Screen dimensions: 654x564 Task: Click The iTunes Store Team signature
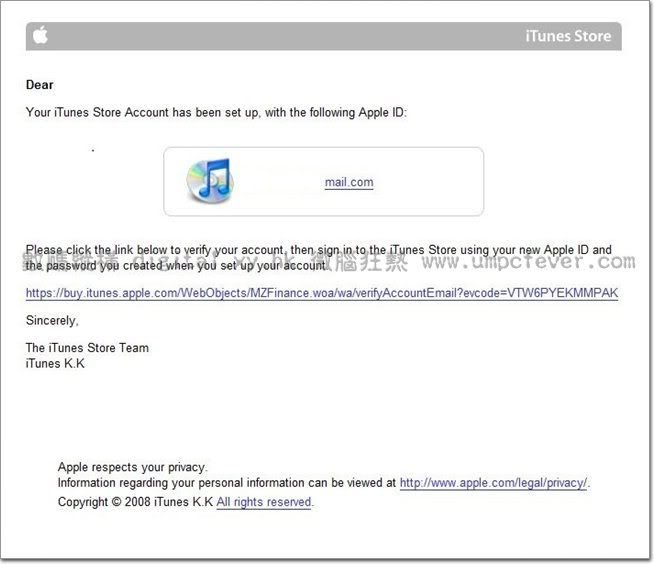click(87, 348)
